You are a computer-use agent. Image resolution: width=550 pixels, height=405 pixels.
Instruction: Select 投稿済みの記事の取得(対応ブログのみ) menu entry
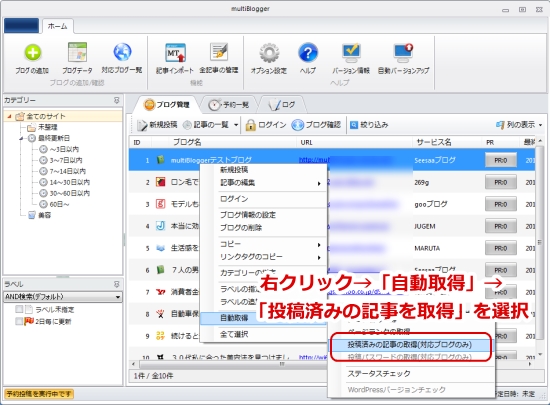tap(410, 344)
